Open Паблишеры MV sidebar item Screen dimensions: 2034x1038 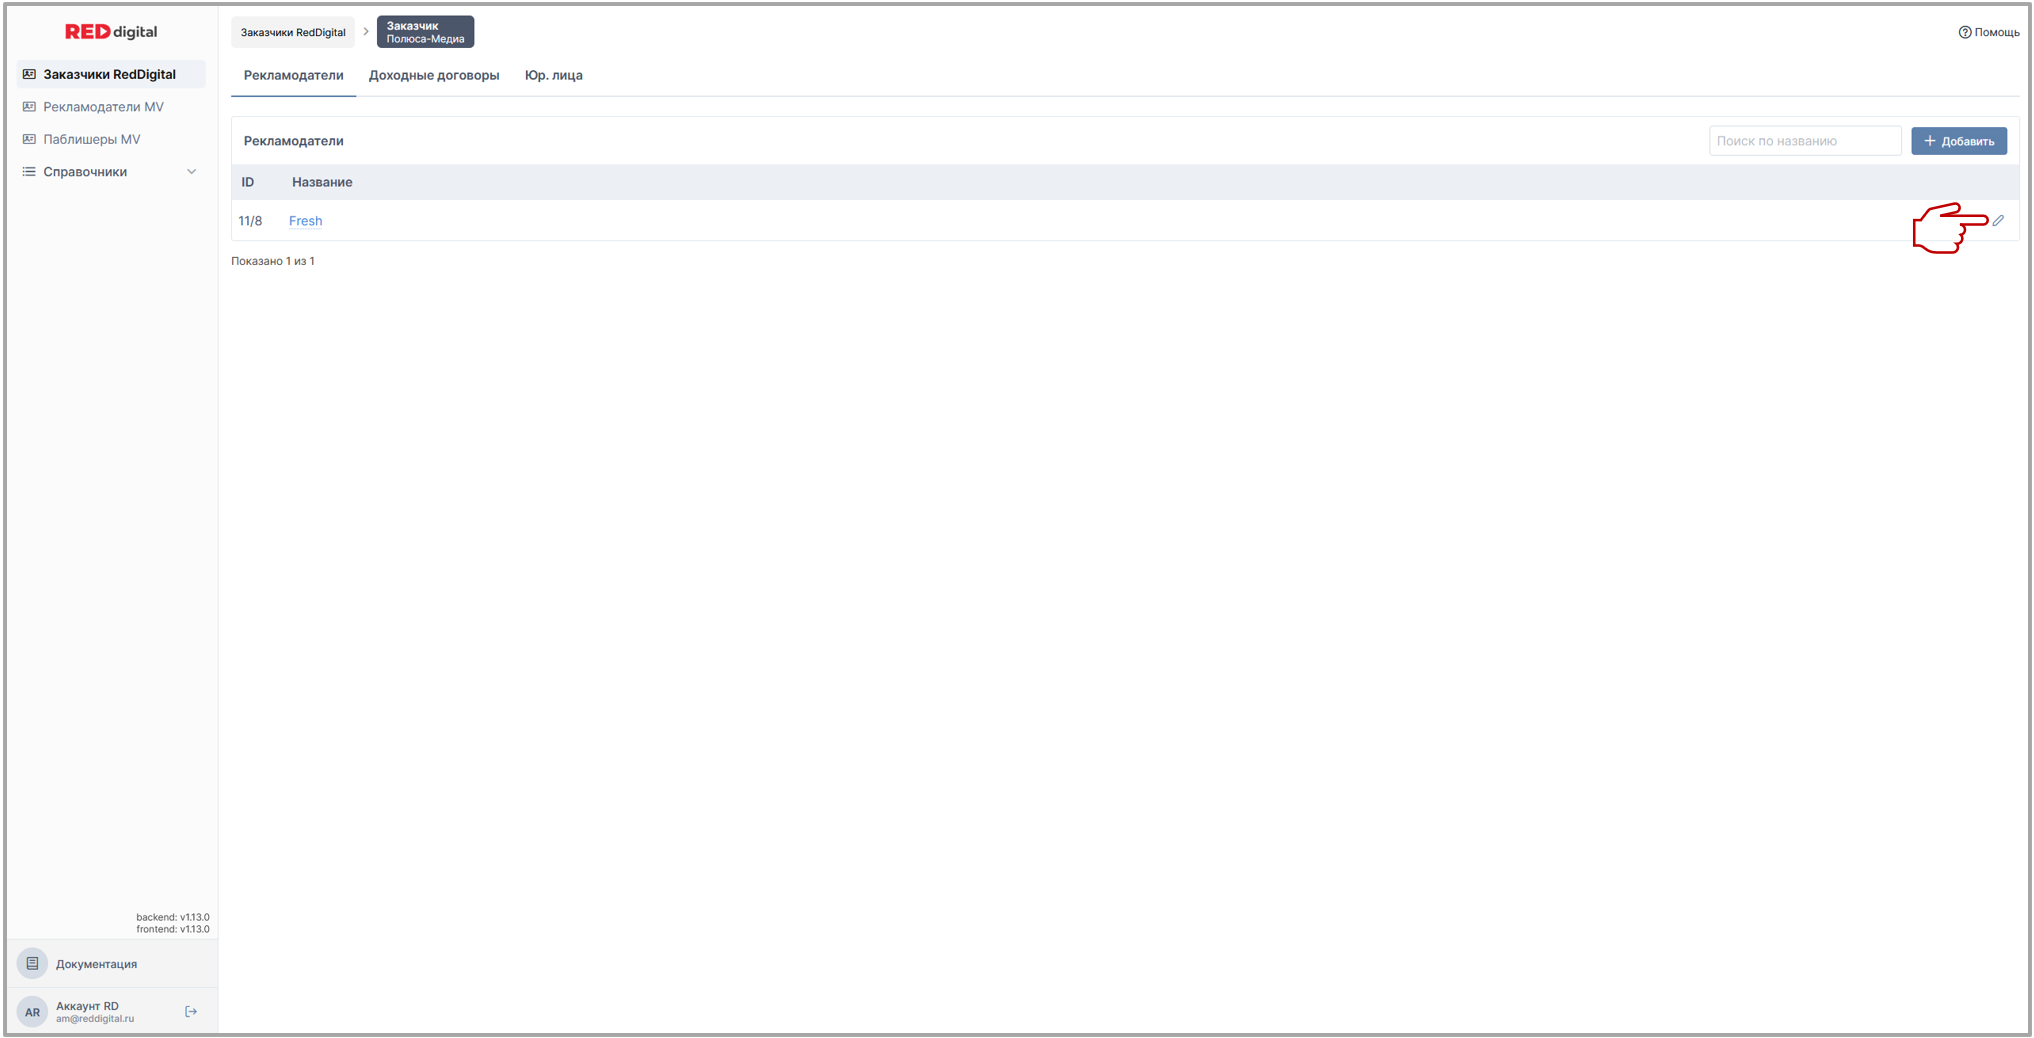click(91, 139)
